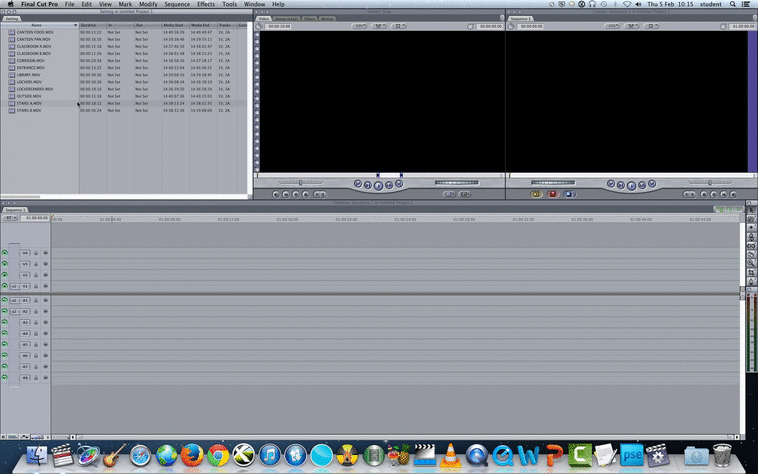Screen dimensions: 758x474
Task: Open Canvas view mode dropdown
Action: (x=652, y=26)
